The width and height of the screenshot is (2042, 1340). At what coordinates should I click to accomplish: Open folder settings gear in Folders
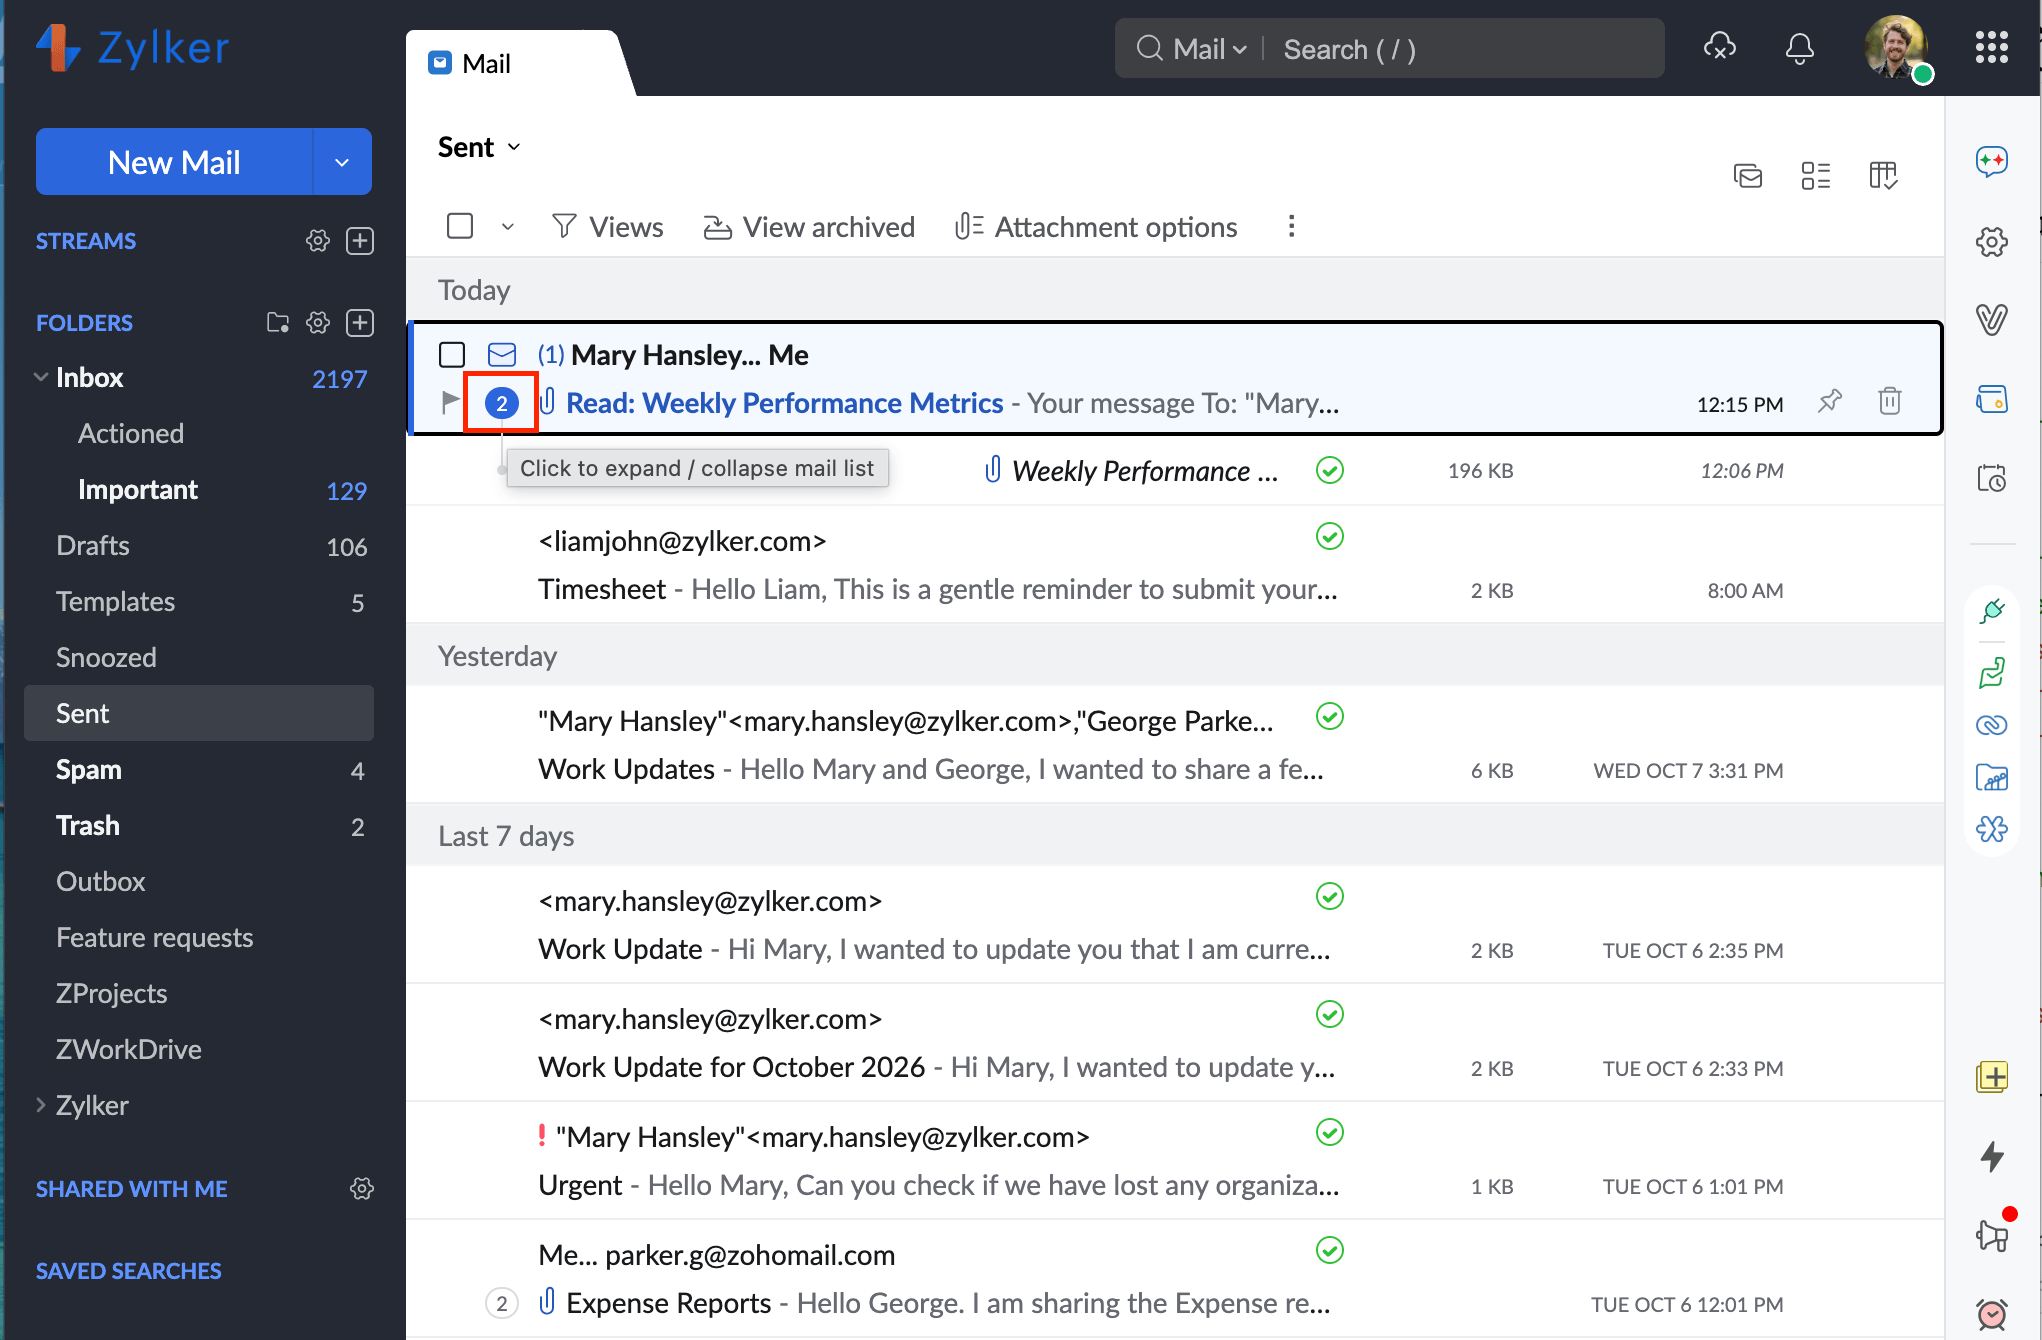pyautogui.click(x=317, y=323)
